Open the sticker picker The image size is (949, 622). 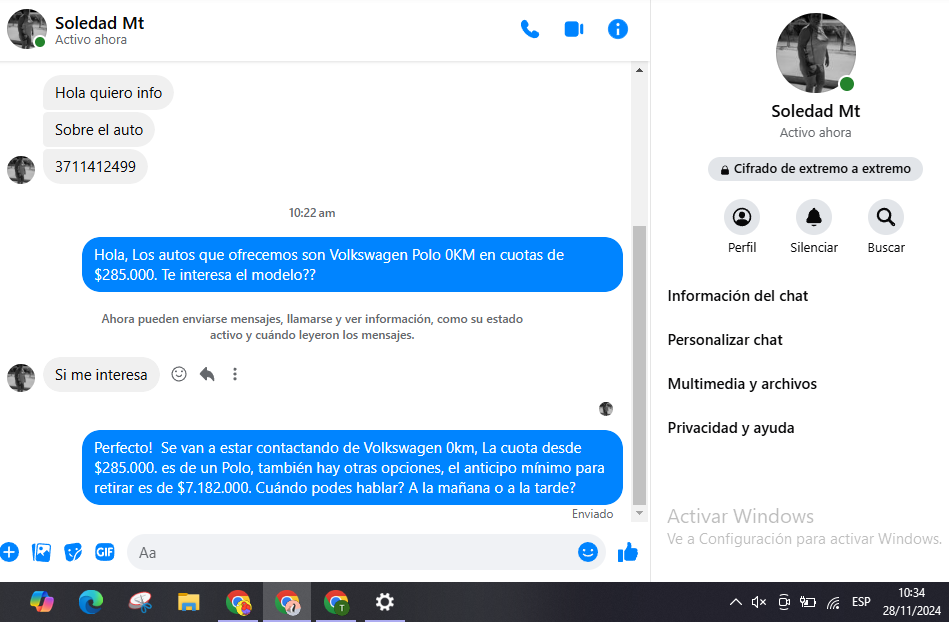73,552
